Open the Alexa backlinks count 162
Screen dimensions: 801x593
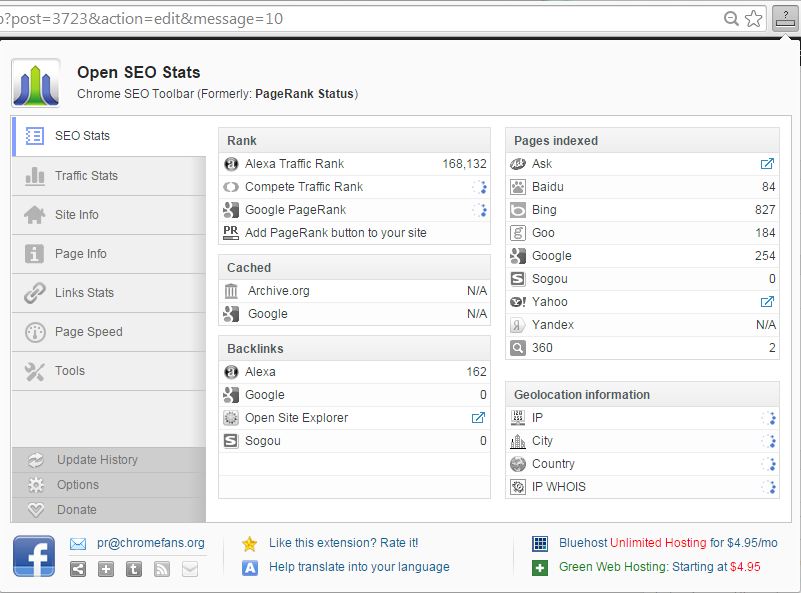point(476,372)
